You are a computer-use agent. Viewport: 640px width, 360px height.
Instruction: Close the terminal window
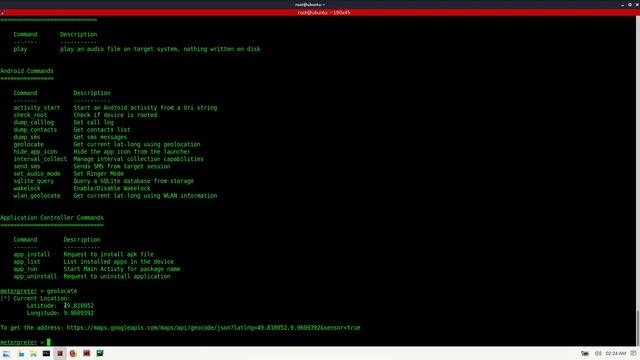click(637, 4)
